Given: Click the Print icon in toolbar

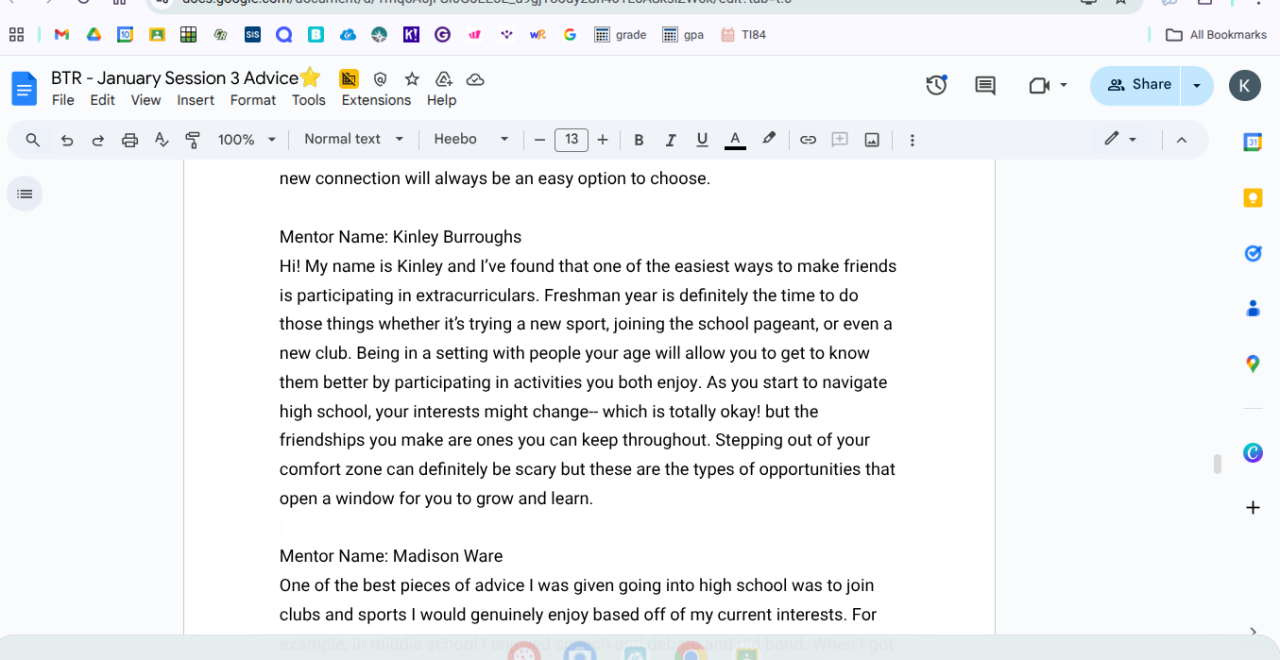Looking at the screenshot, I should (129, 140).
